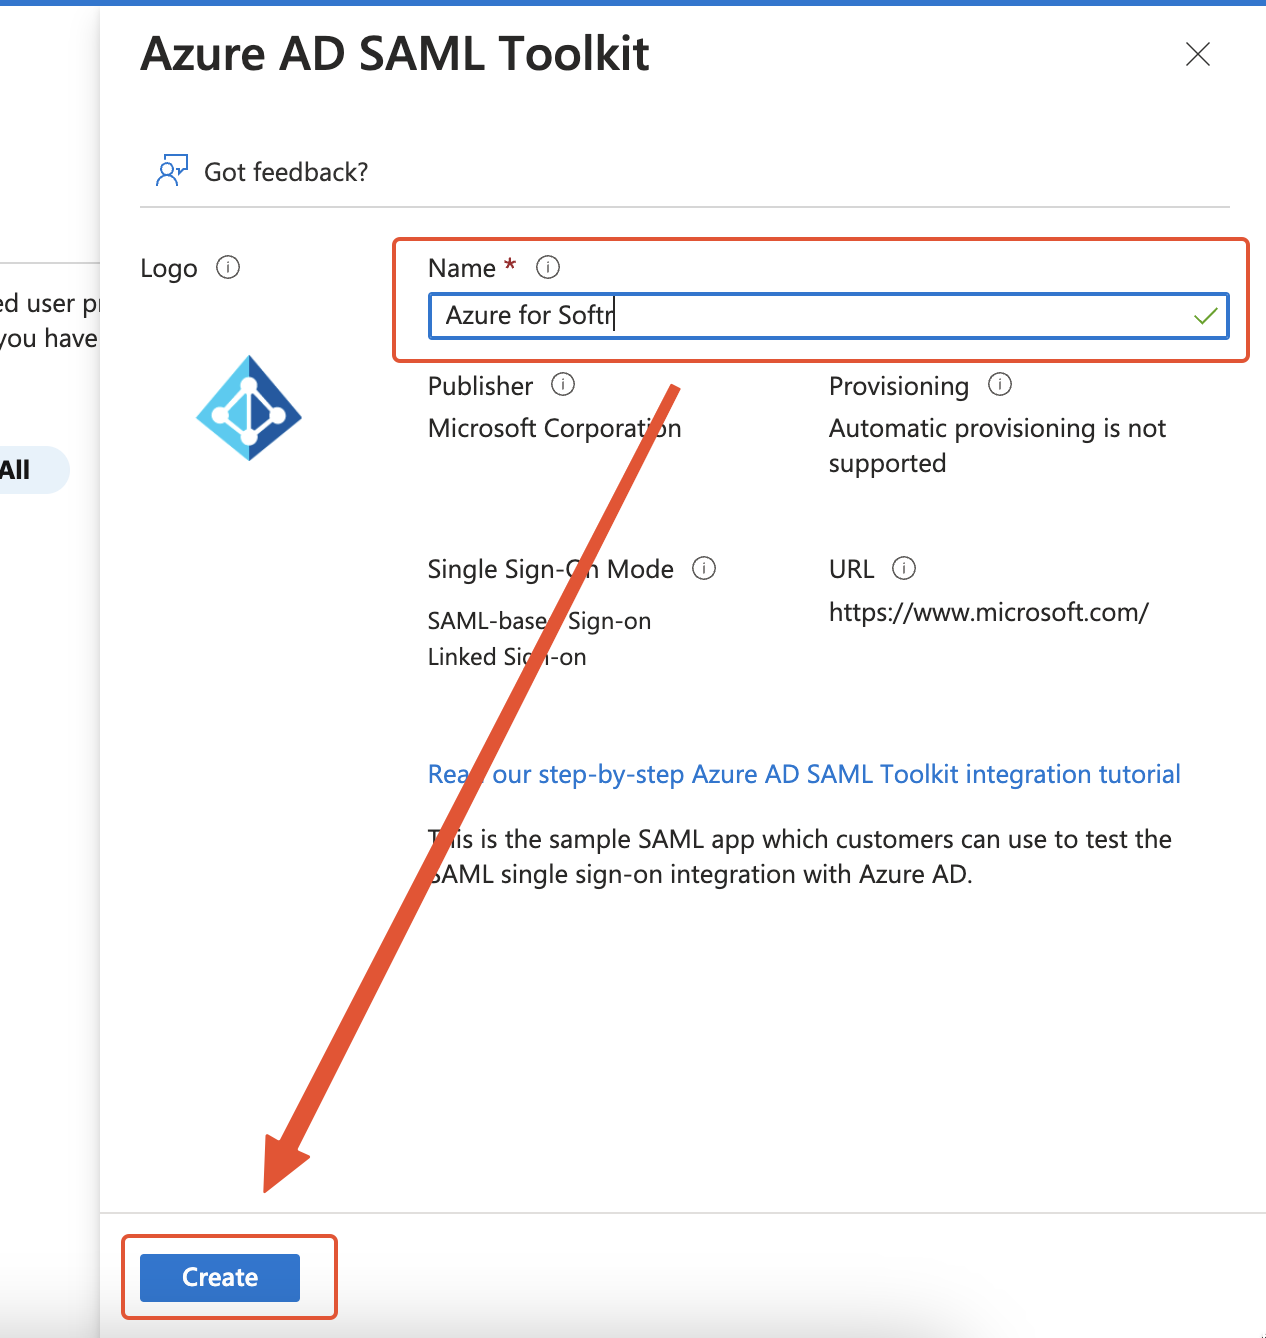
Task: Click the Provisioning label
Action: coord(899,386)
